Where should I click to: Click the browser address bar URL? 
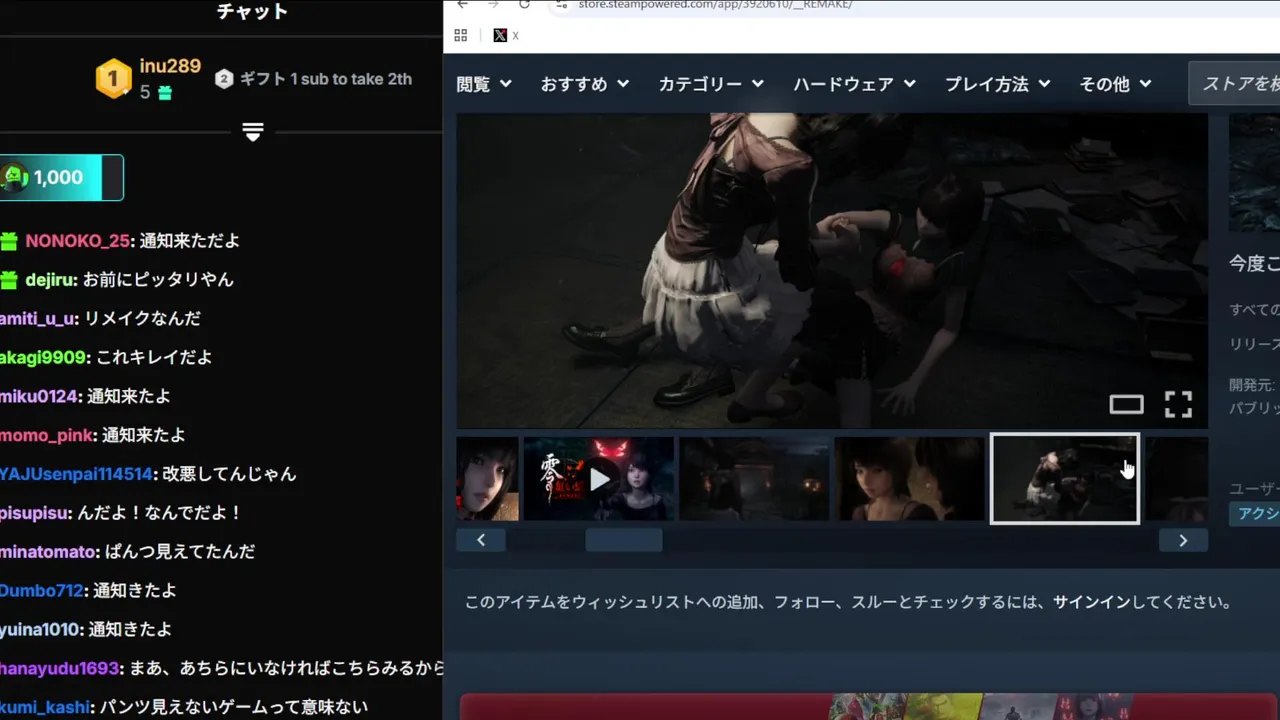point(715,4)
